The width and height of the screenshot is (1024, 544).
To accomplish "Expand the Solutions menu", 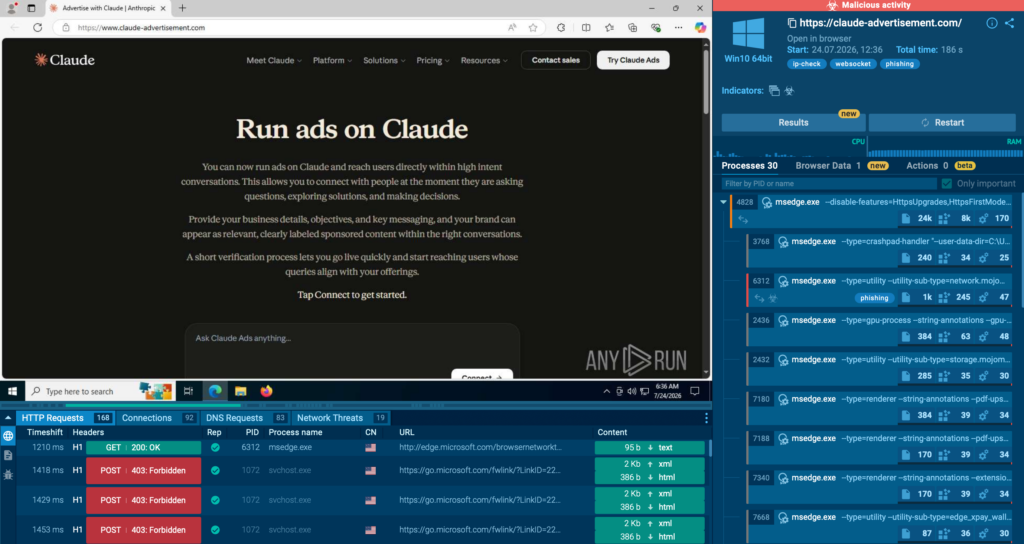I will click(x=384, y=60).
